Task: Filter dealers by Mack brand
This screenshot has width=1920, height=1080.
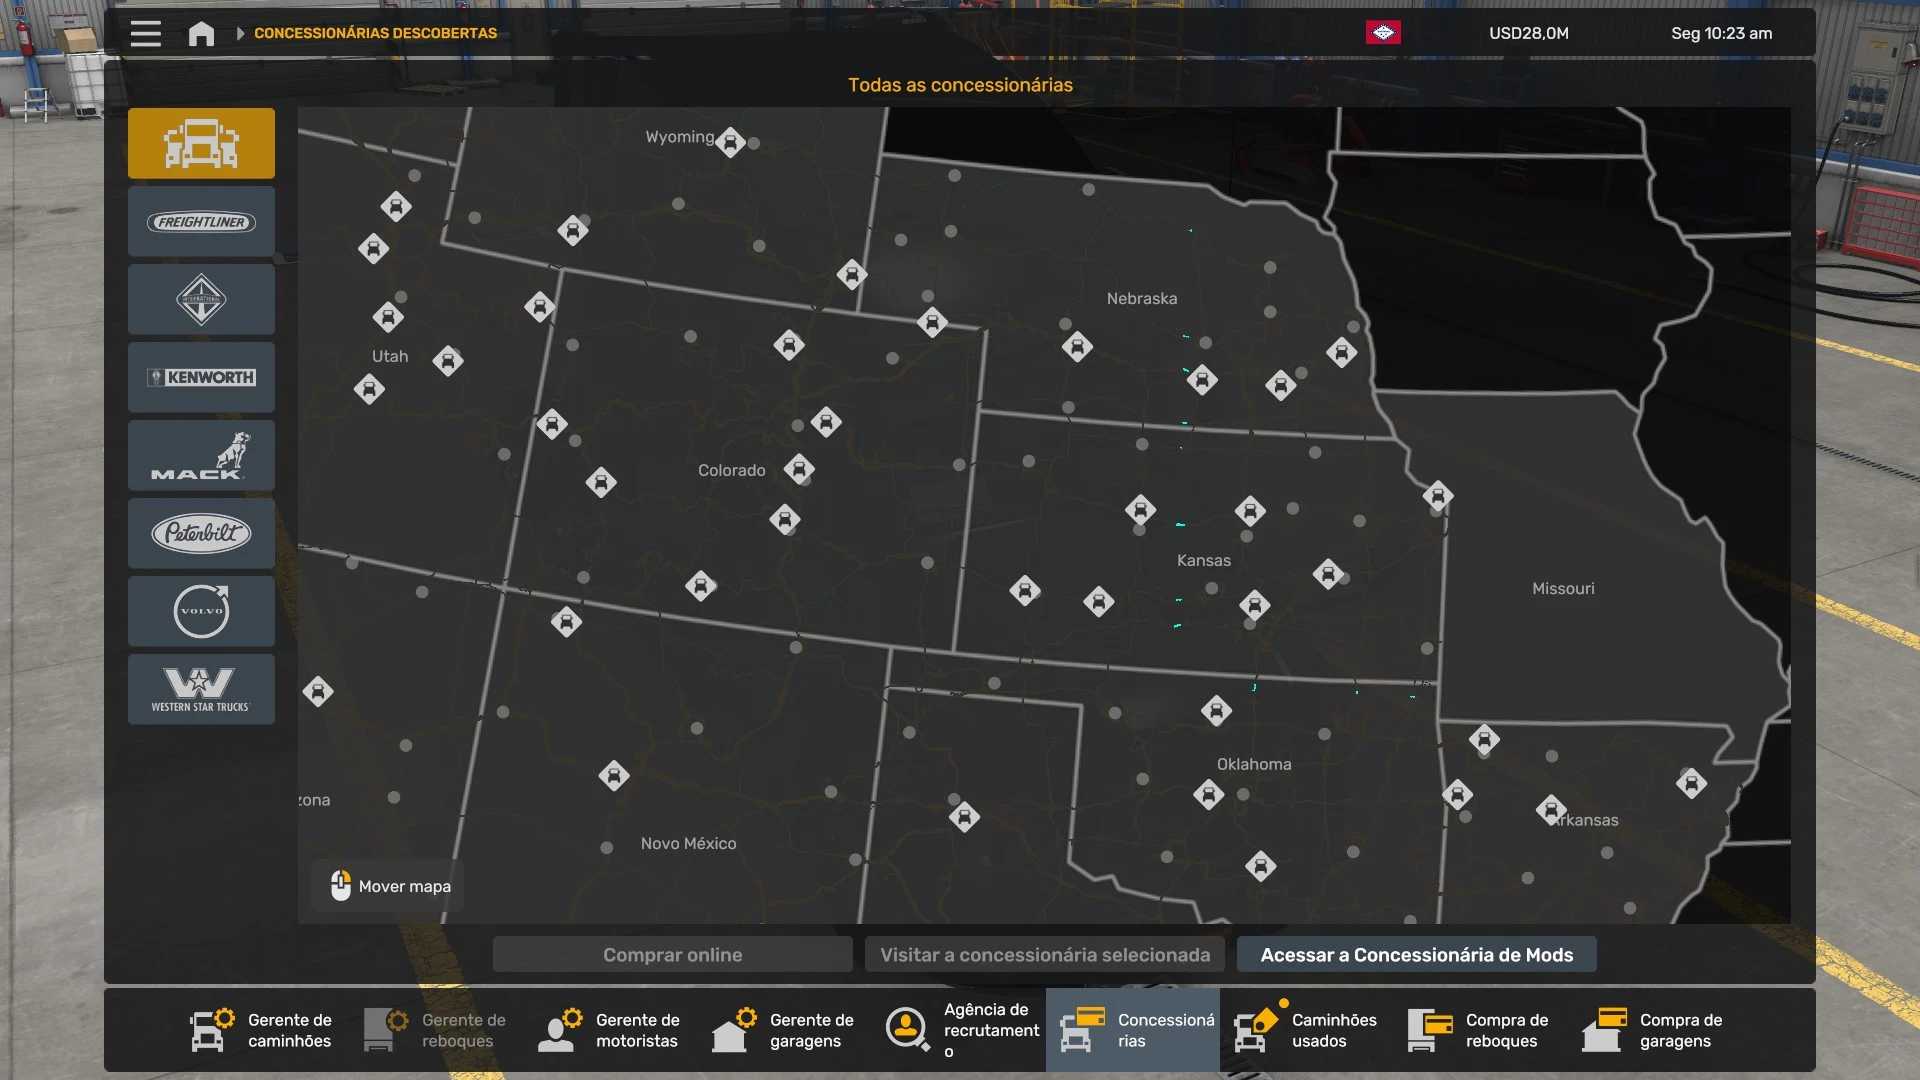Action: click(201, 455)
